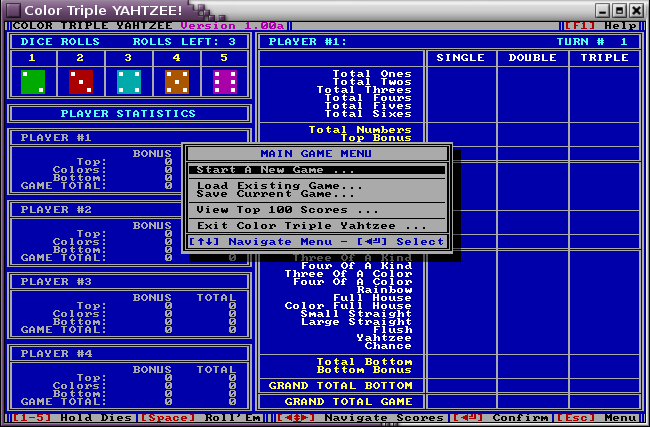This screenshot has height=427, width=650.
Task: Click the orange die showing five
Action: point(177,82)
